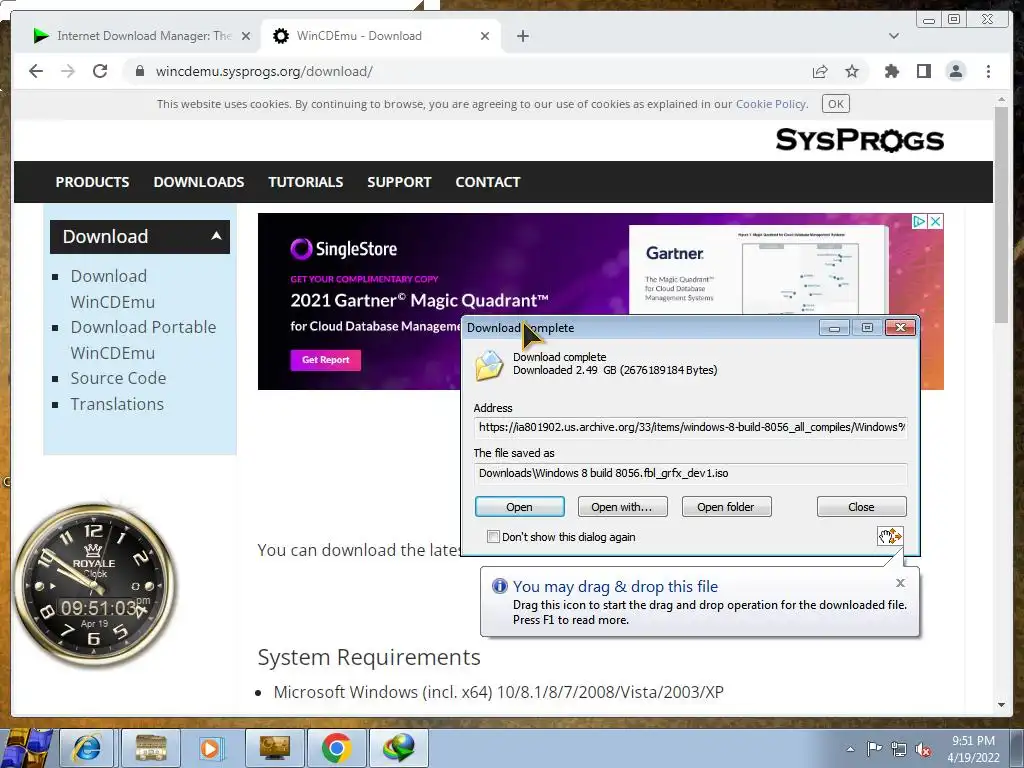The image size is (1024, 768).
Task: Open CONTACT menu
Action: (488, 182)
